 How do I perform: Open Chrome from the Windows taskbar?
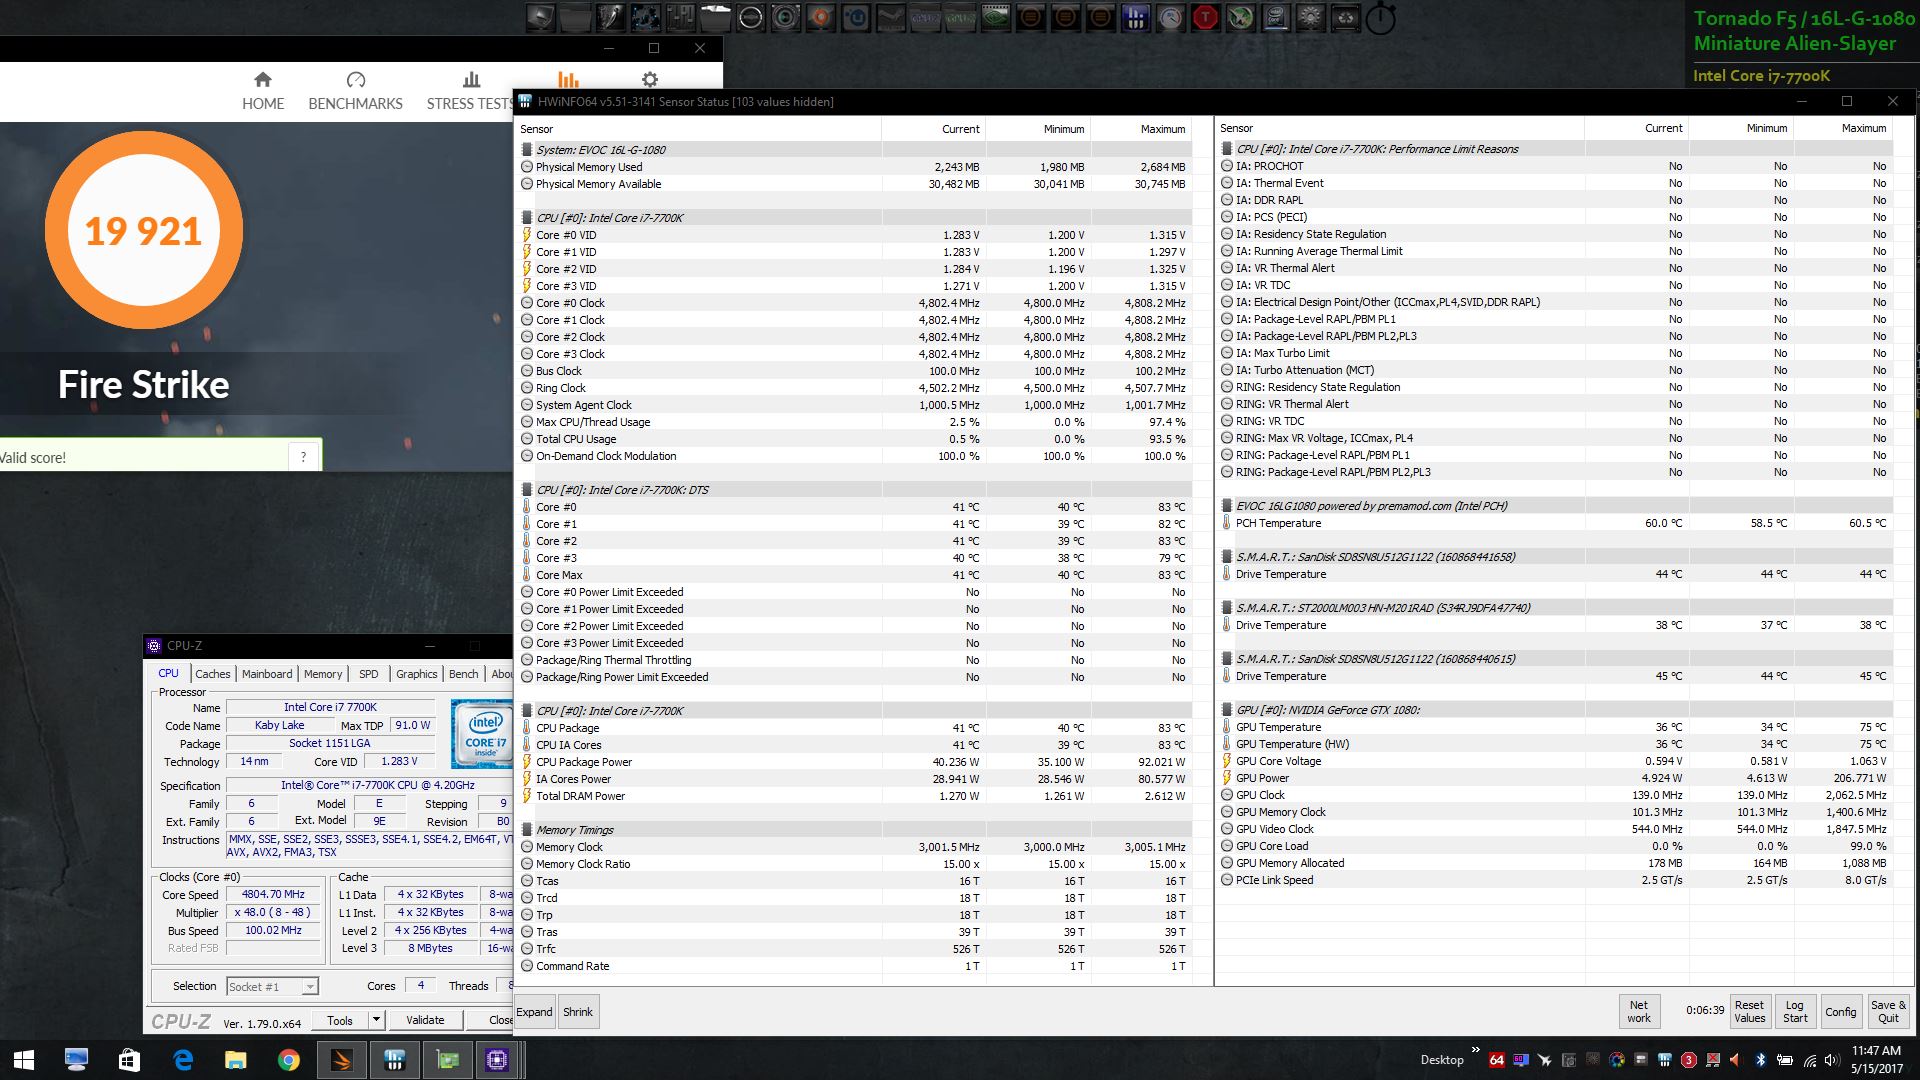point(288,1060)
